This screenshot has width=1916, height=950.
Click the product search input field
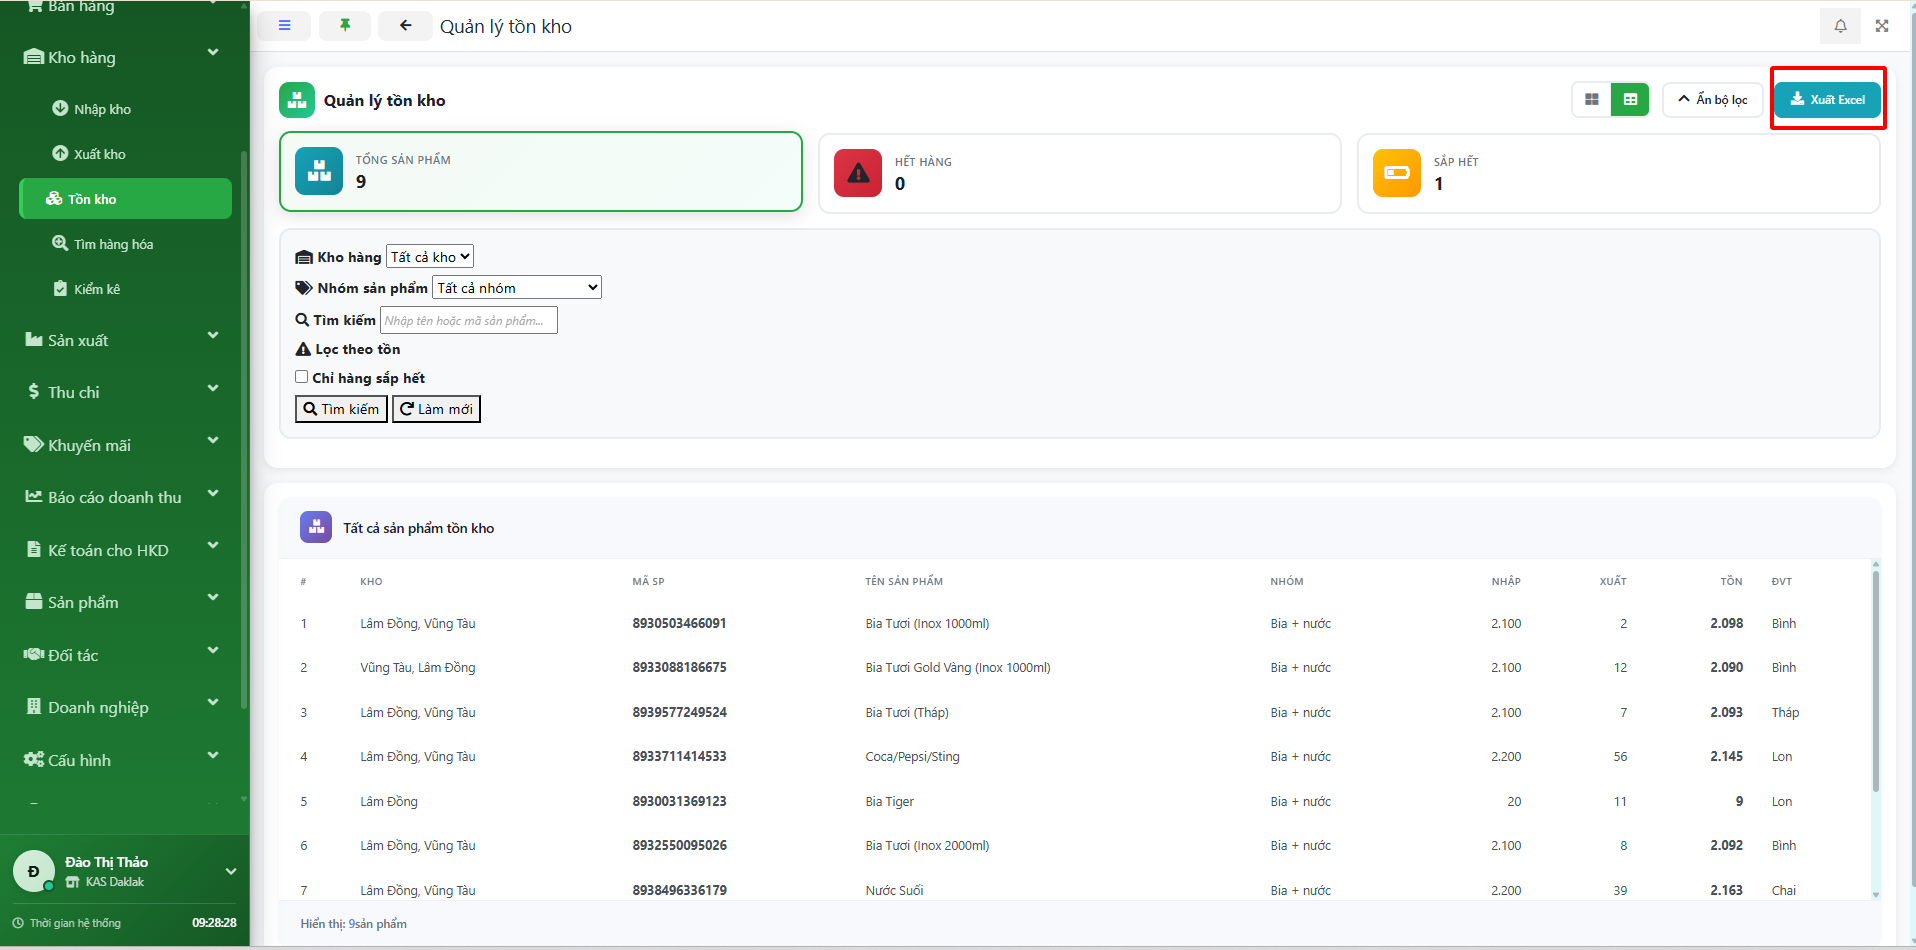pos(468,320)
